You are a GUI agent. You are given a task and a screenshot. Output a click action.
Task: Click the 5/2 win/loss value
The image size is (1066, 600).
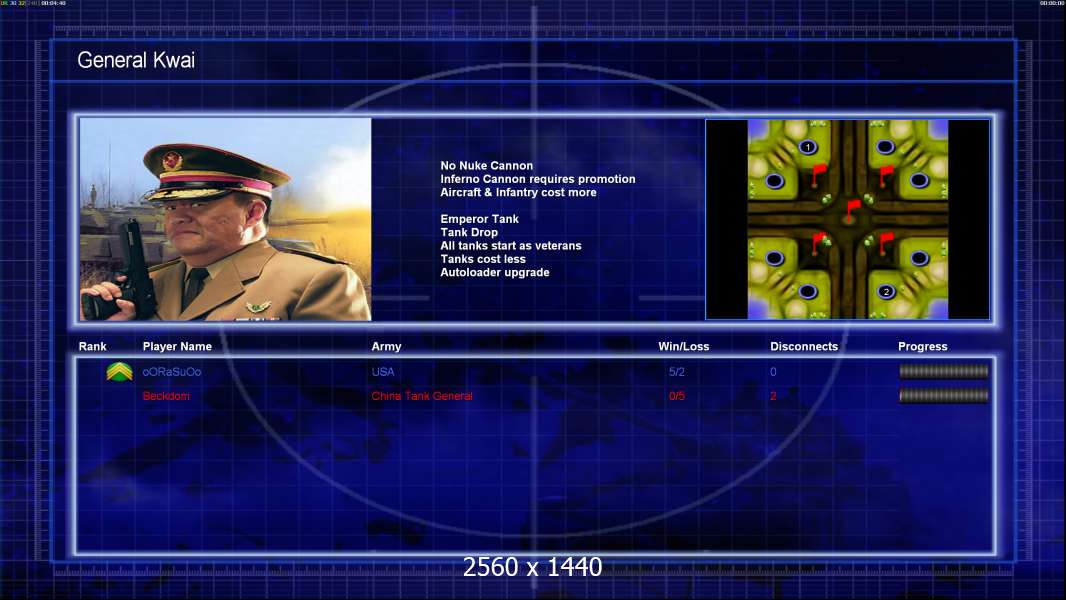coord(676,372)
